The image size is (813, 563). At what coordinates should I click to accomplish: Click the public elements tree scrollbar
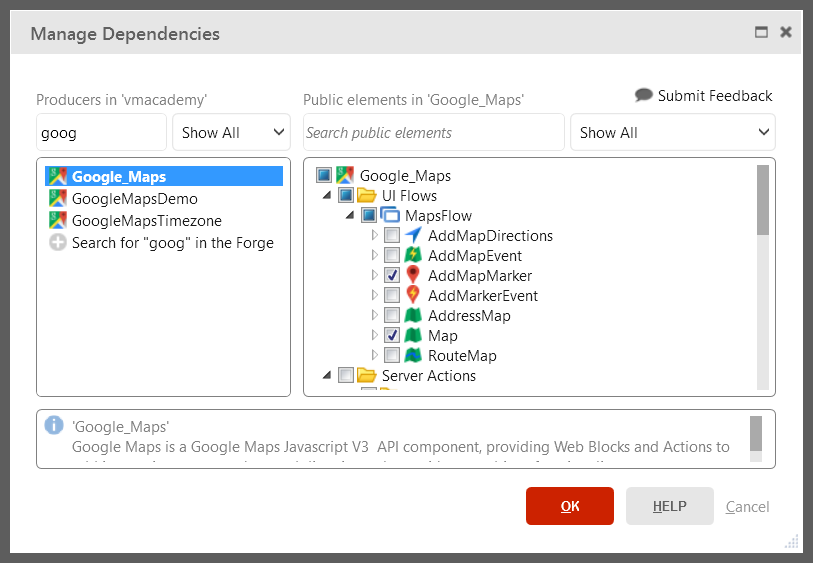[x=763, y=200]
